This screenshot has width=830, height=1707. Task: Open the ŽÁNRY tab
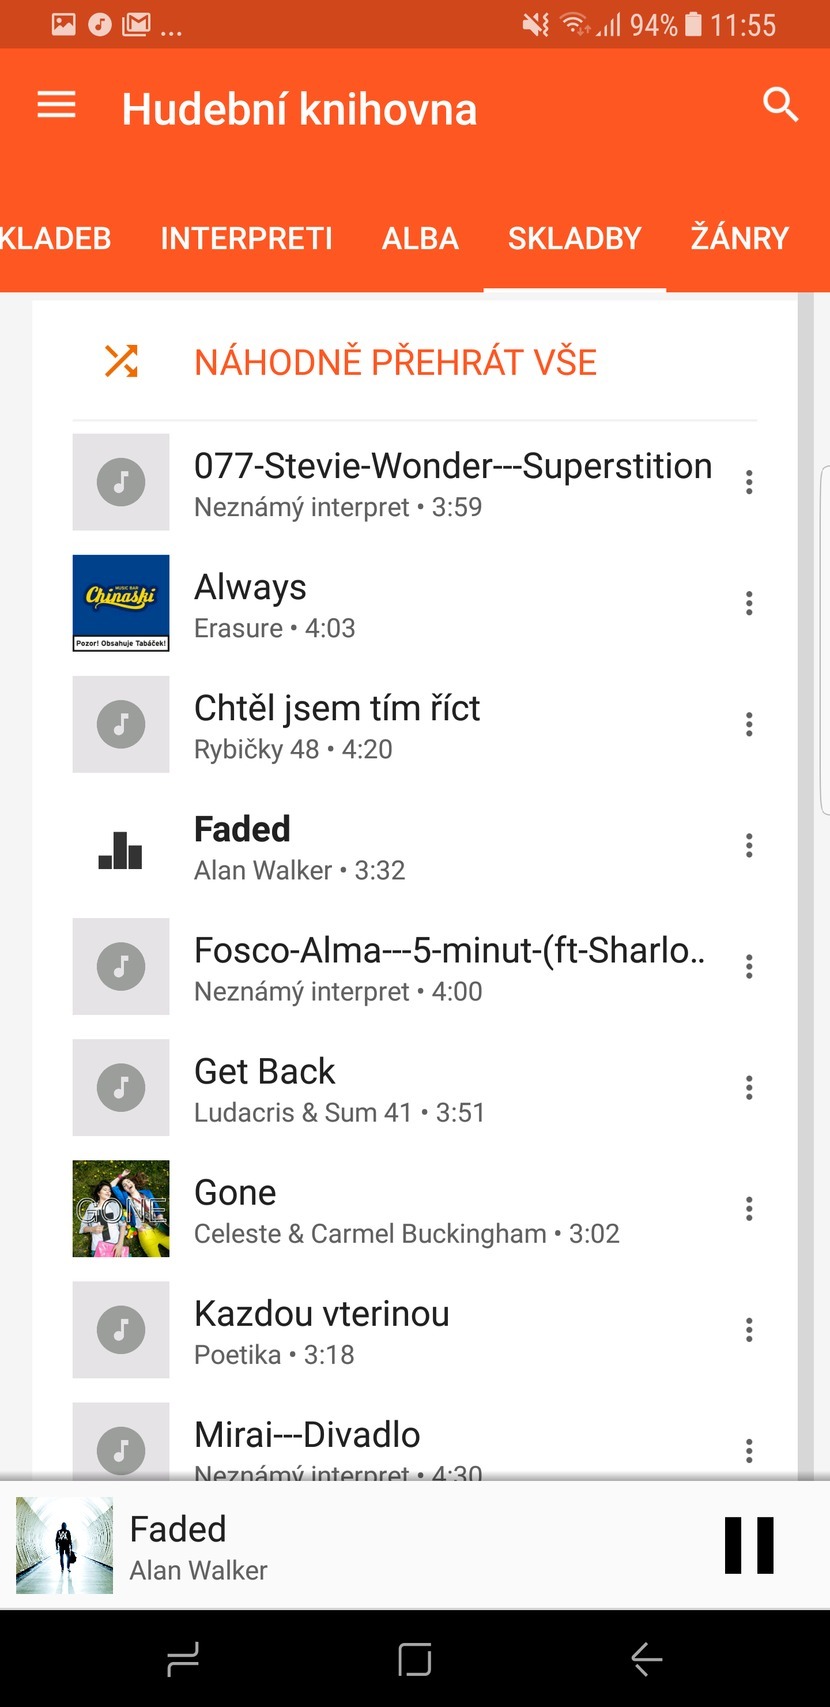click(x=739, y=238)
